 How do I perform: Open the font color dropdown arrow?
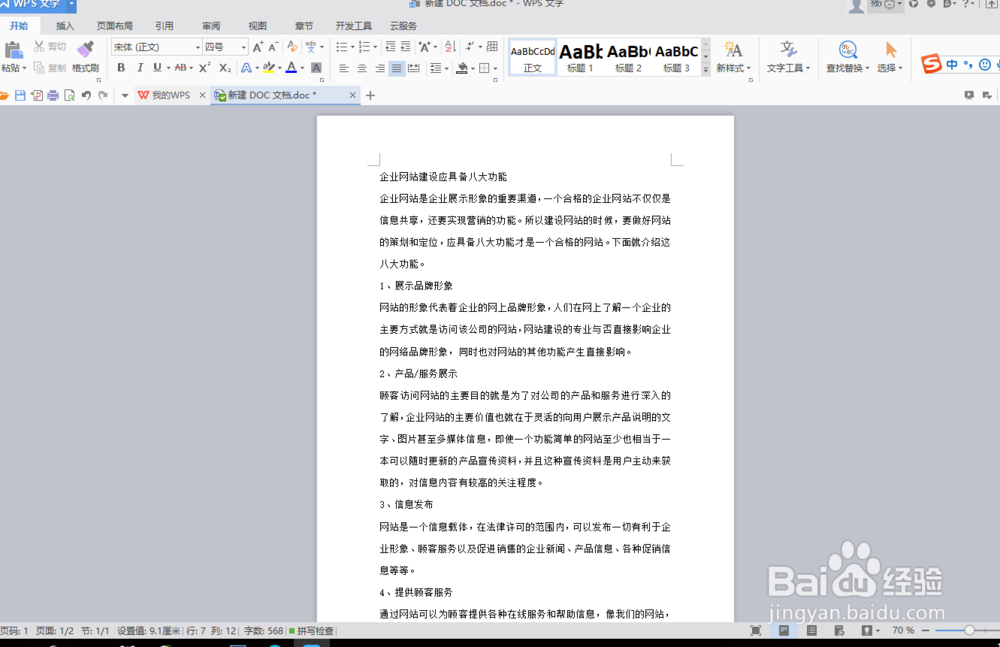pos(301,68)
